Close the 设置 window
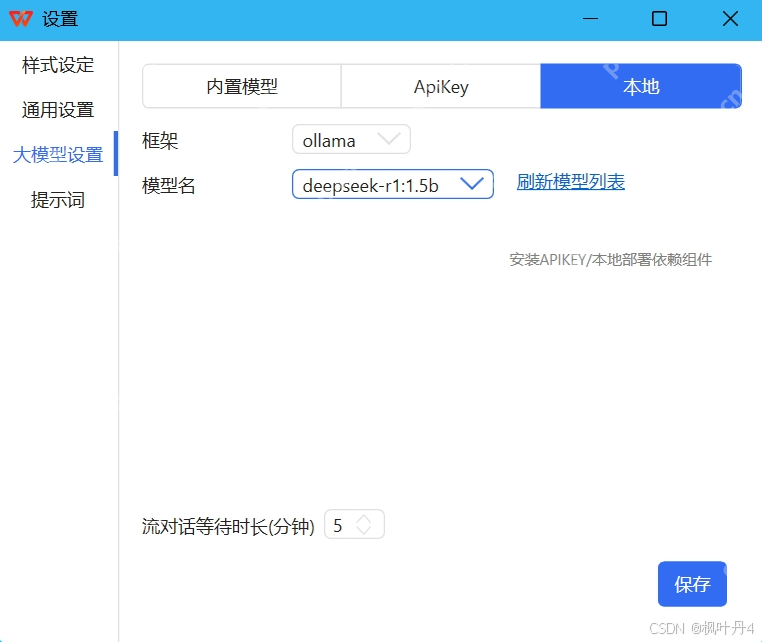 coord(730,19)
